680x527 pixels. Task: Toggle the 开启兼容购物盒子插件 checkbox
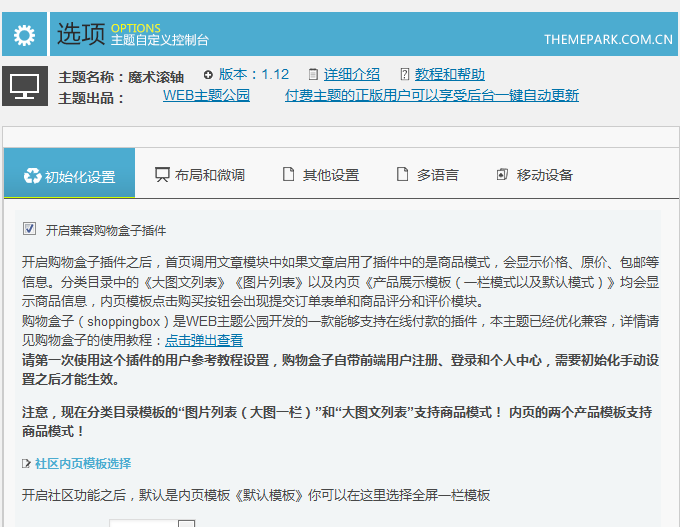[30, 229]
